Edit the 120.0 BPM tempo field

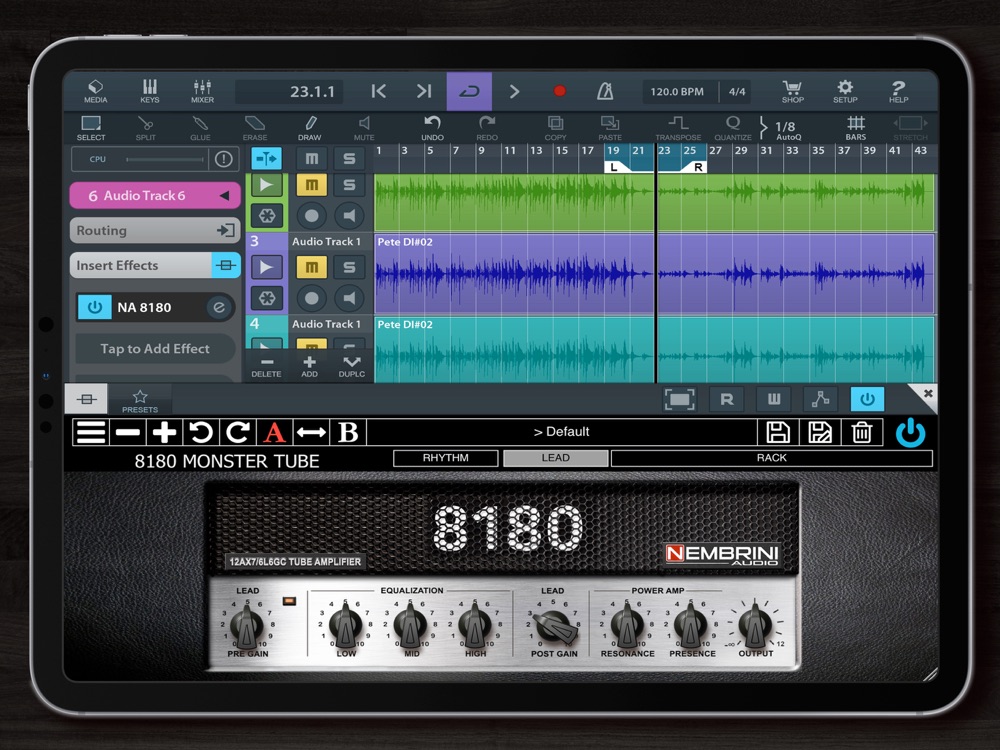677,91
